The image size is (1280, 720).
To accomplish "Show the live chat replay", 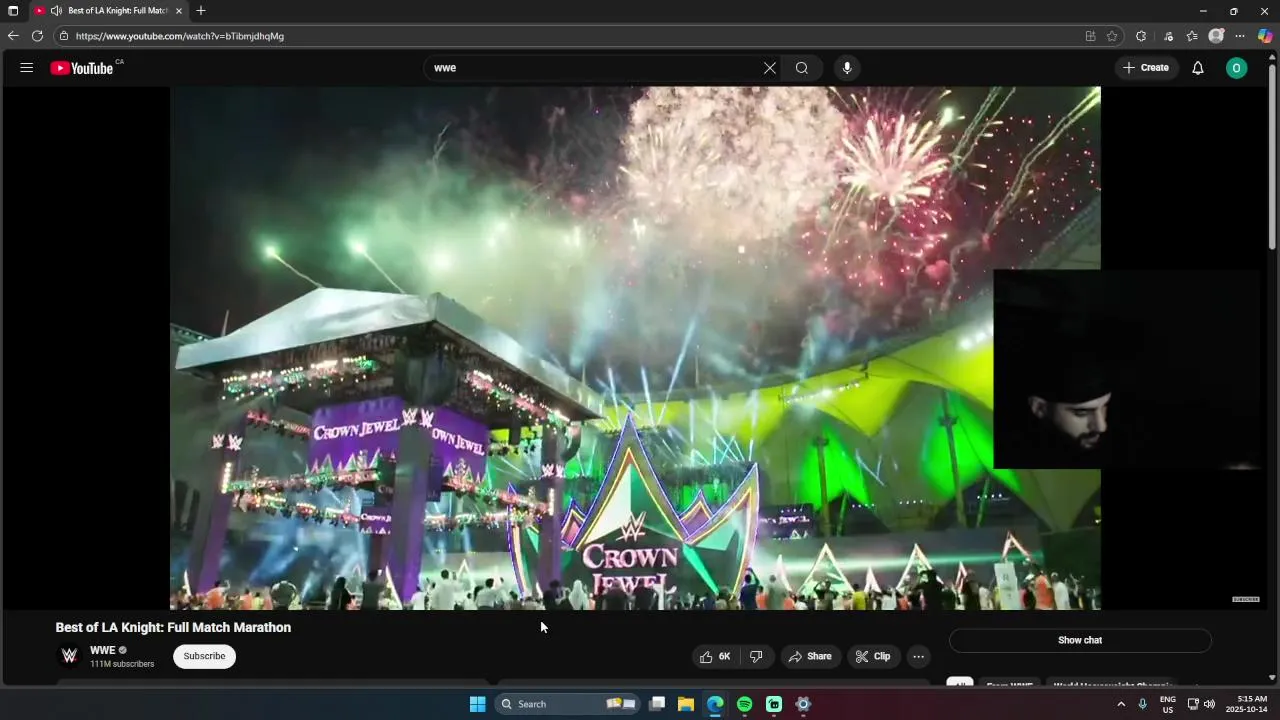I will (1080, 640).
